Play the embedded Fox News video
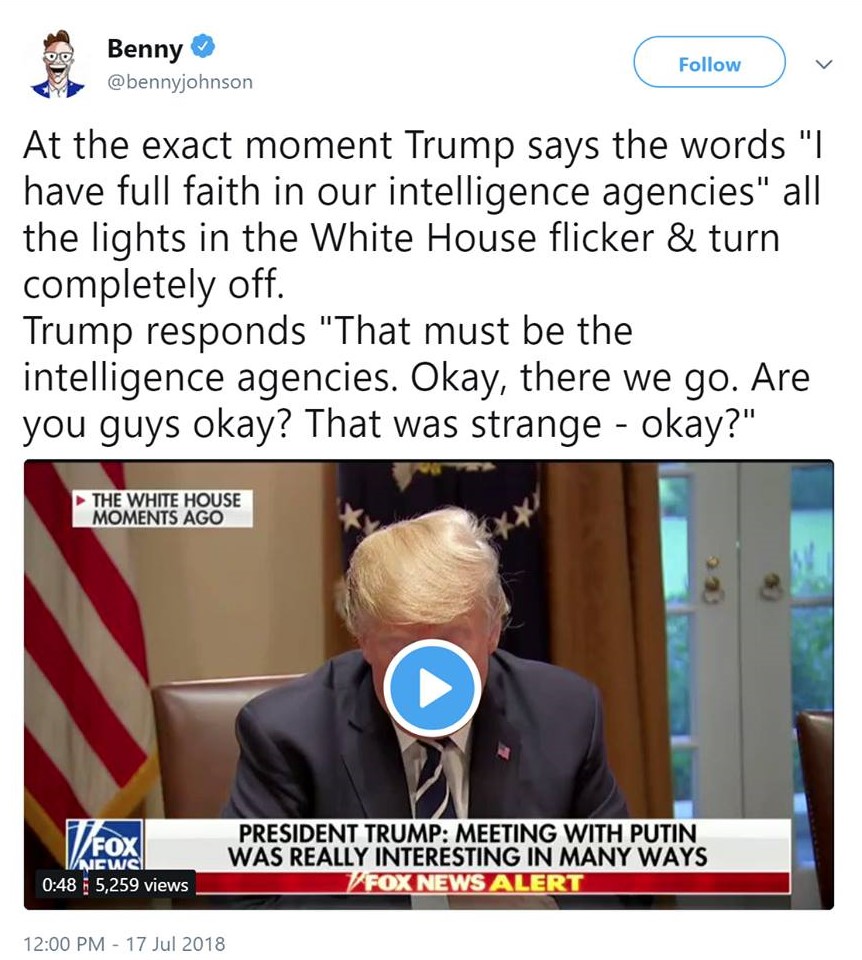 [x=432, y=688]
